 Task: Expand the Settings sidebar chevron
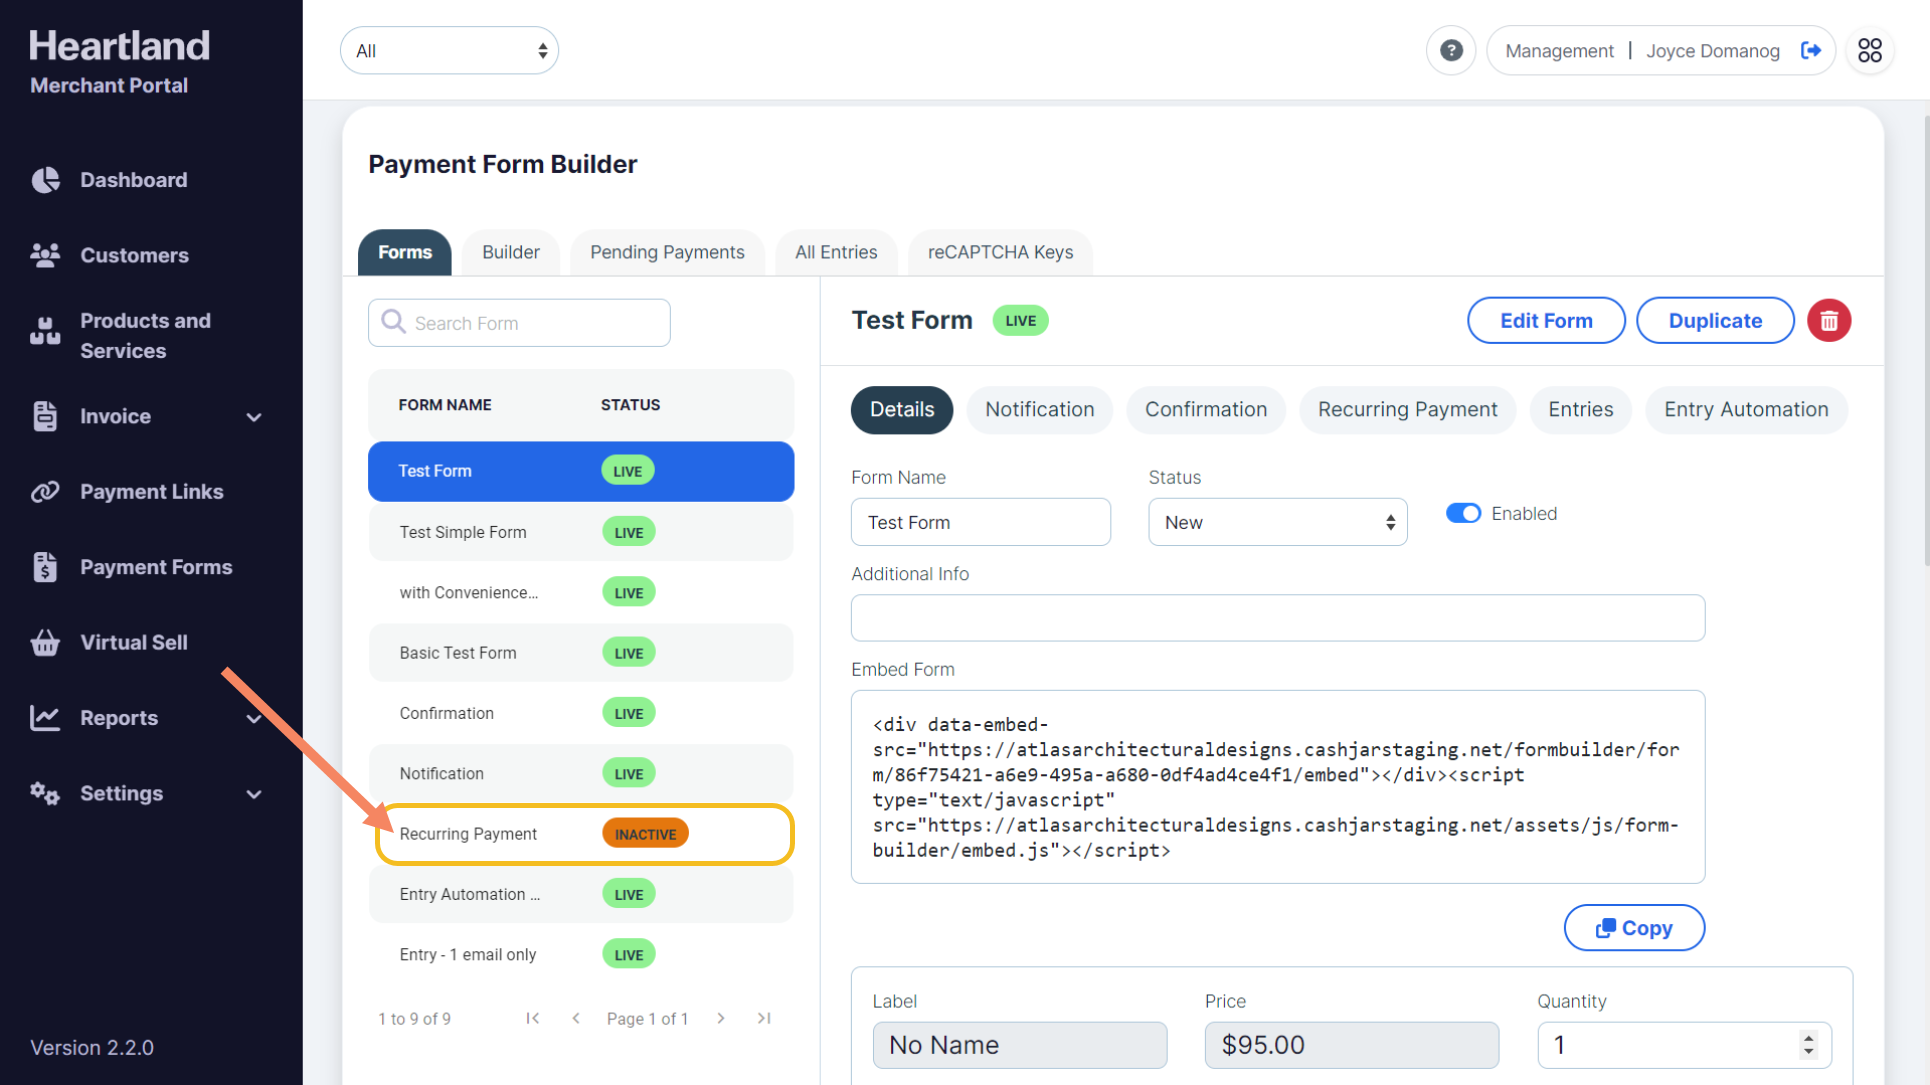[x=253, y=794]
